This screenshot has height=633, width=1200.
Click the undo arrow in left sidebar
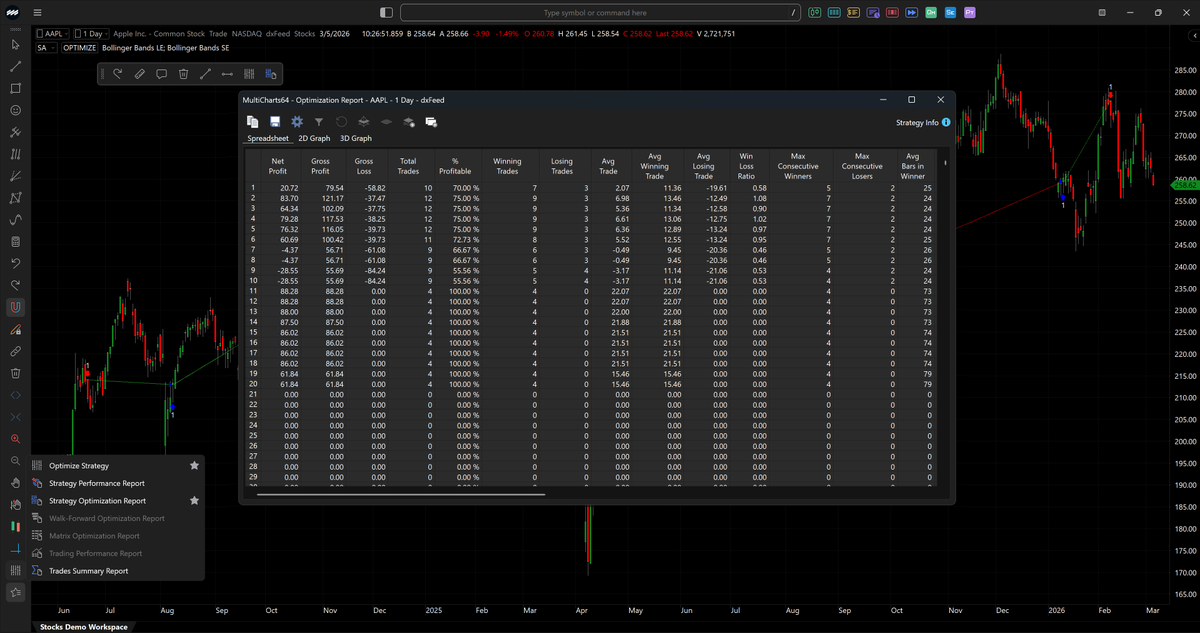click(15, 263)
